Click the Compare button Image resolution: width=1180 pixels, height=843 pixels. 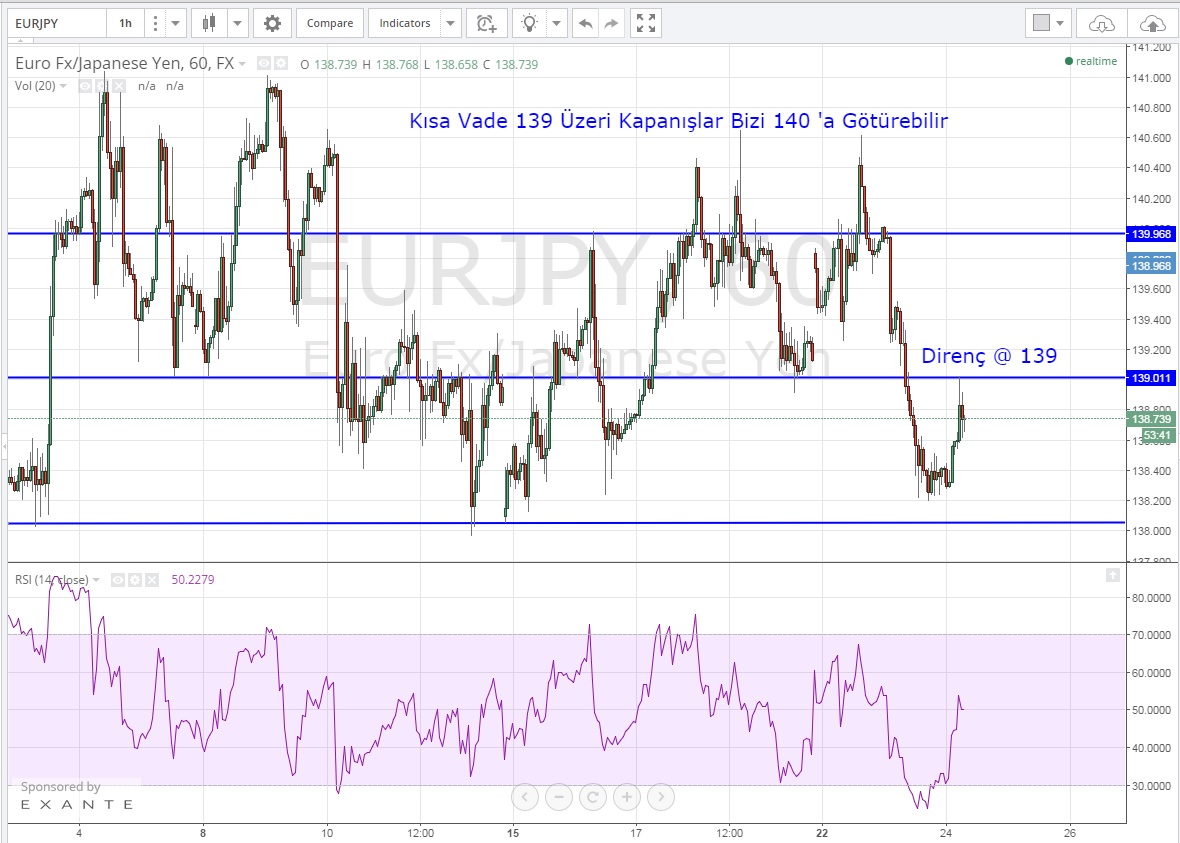click(329, 22)
